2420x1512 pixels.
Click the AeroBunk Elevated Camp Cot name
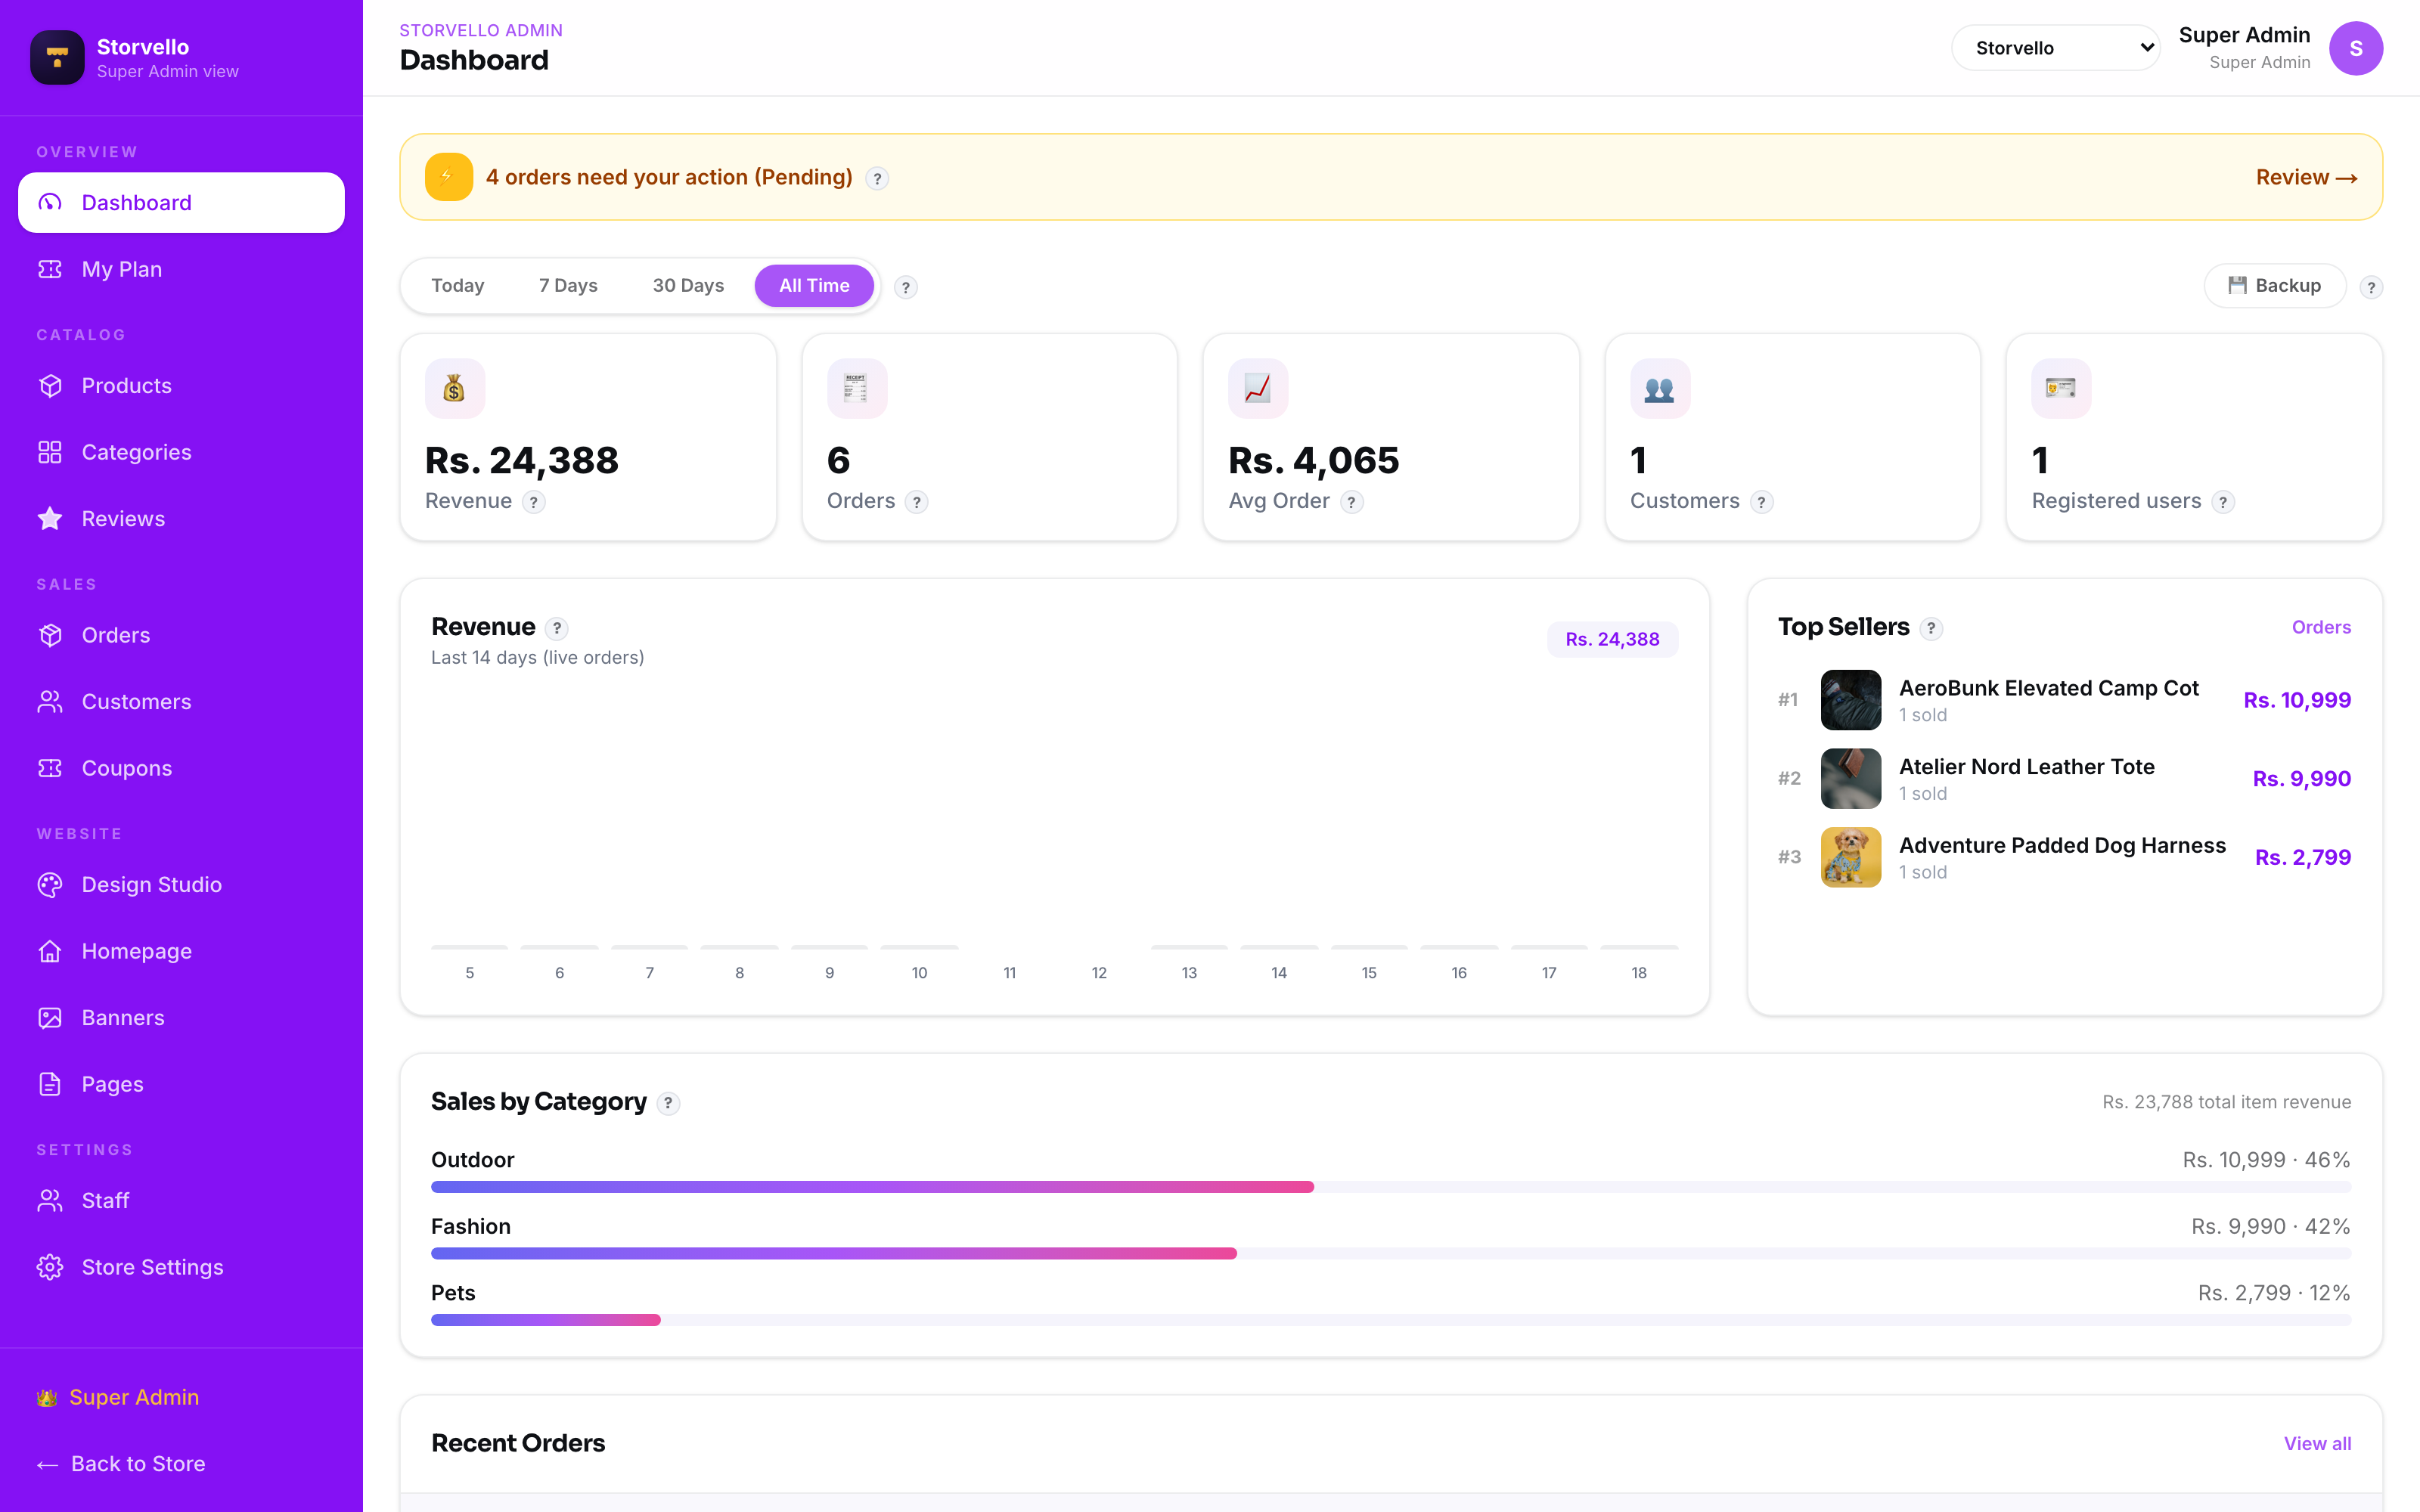coord(2049,688)
